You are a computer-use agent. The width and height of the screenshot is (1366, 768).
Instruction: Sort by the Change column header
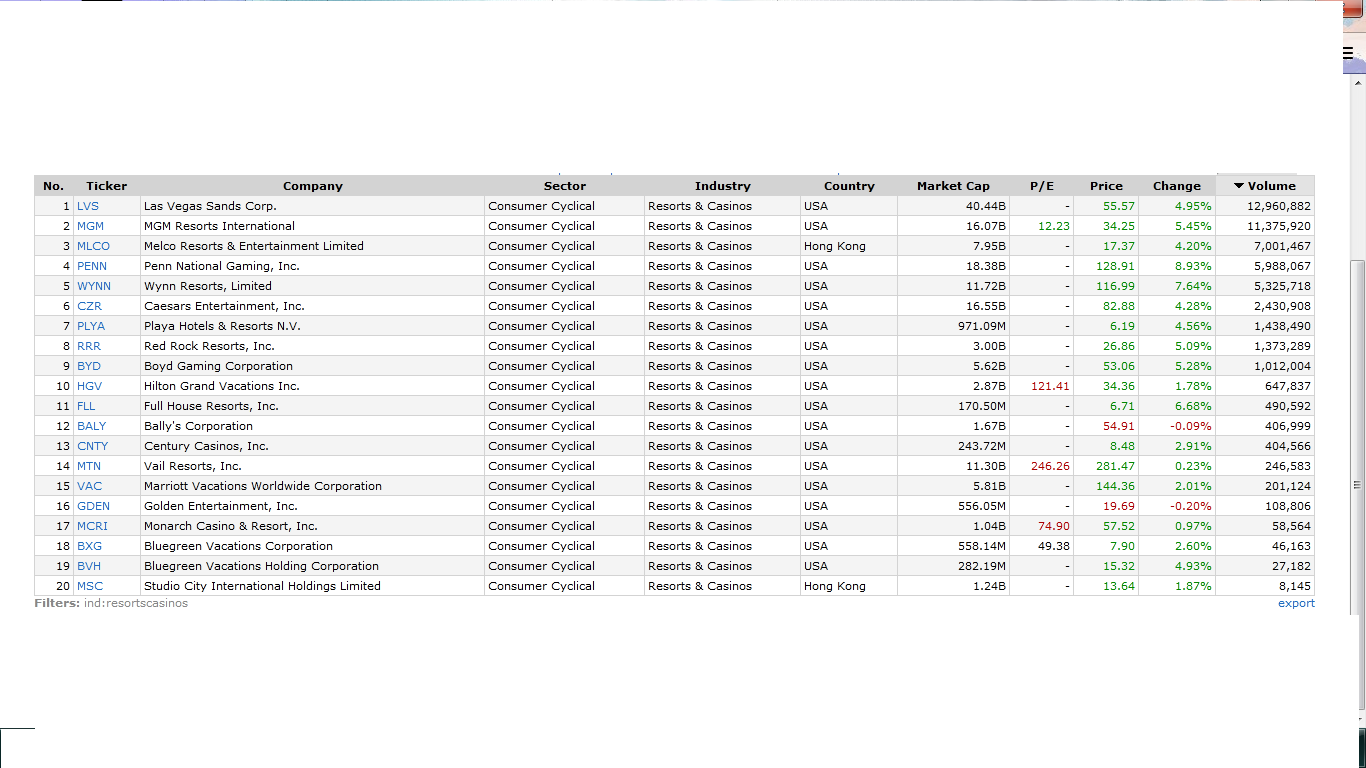(x=1176, y=186)
